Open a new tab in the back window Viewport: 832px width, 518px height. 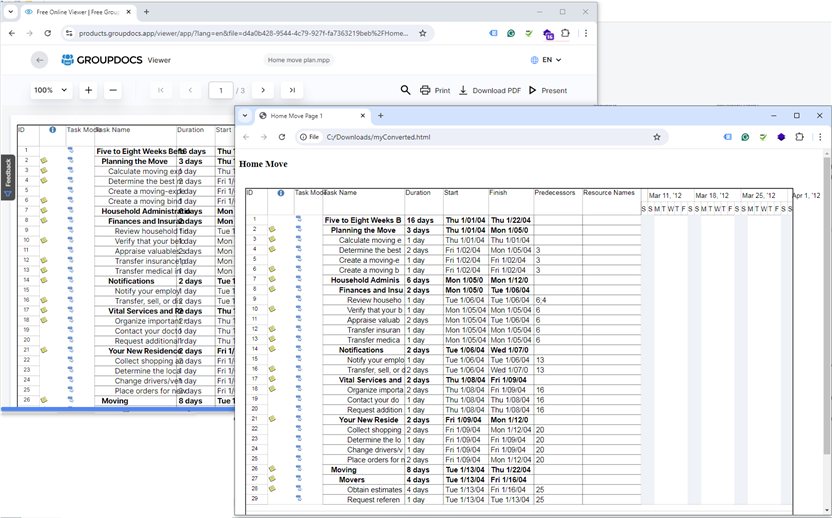146,12
